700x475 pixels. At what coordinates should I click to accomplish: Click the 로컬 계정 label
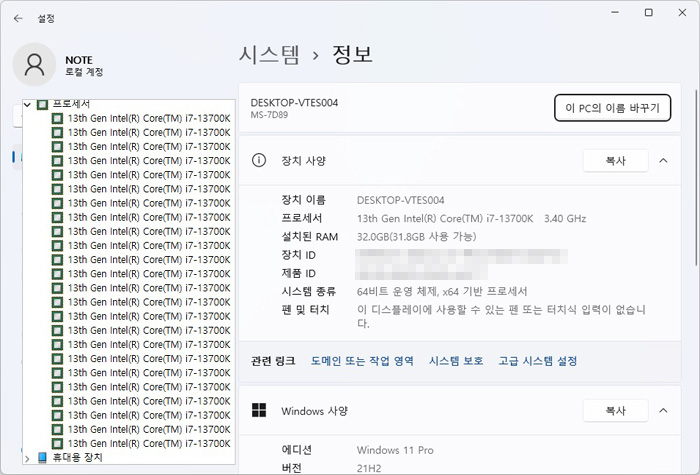click(84, 72)
